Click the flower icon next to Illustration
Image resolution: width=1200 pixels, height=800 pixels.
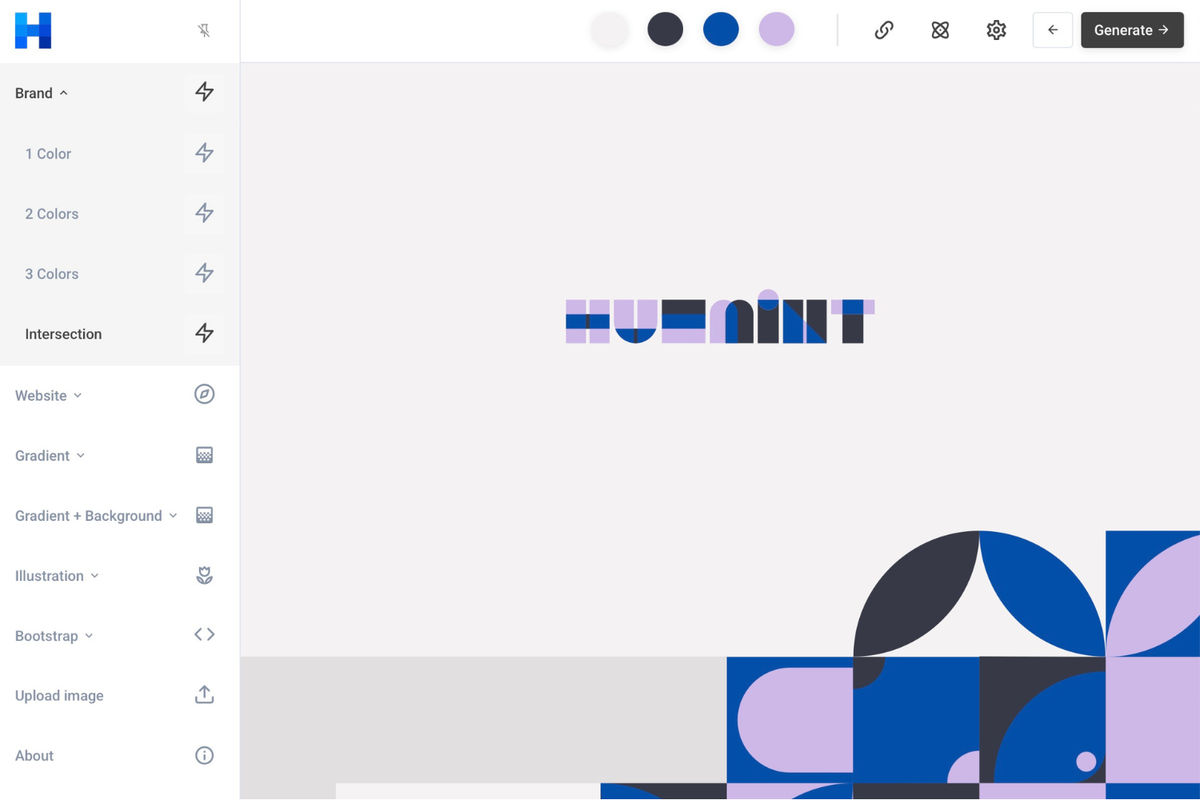tap(204, 575)
